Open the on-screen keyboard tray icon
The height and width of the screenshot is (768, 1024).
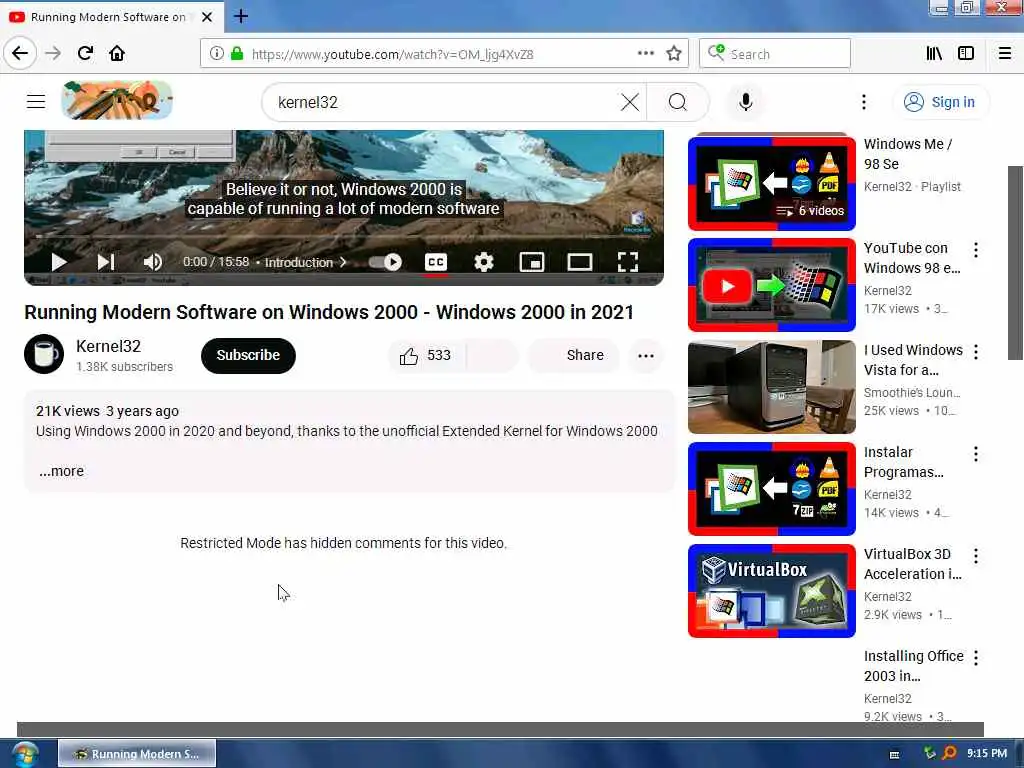tap(895, 754)
